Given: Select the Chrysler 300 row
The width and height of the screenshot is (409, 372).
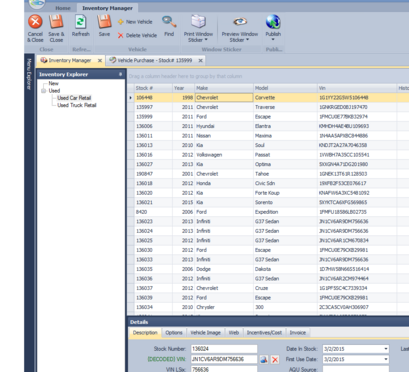Looking at the screenshot, I should (x=268, y=307).
